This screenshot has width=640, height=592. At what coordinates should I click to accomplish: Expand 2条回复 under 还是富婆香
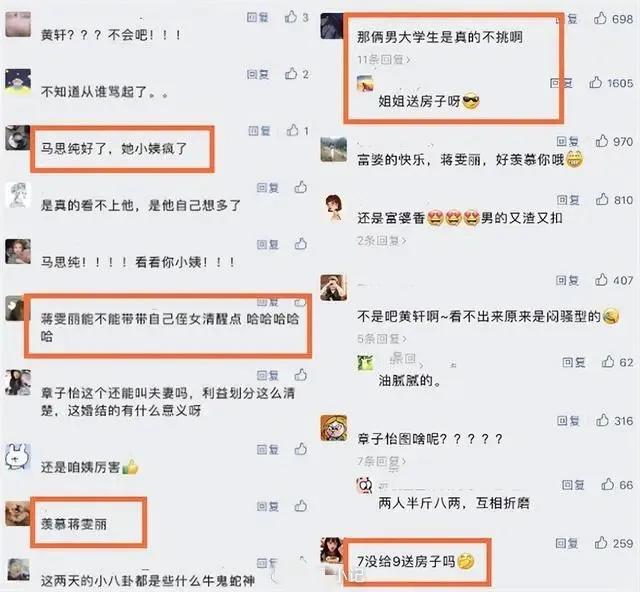pyautogui.click(x=382, y=241)
